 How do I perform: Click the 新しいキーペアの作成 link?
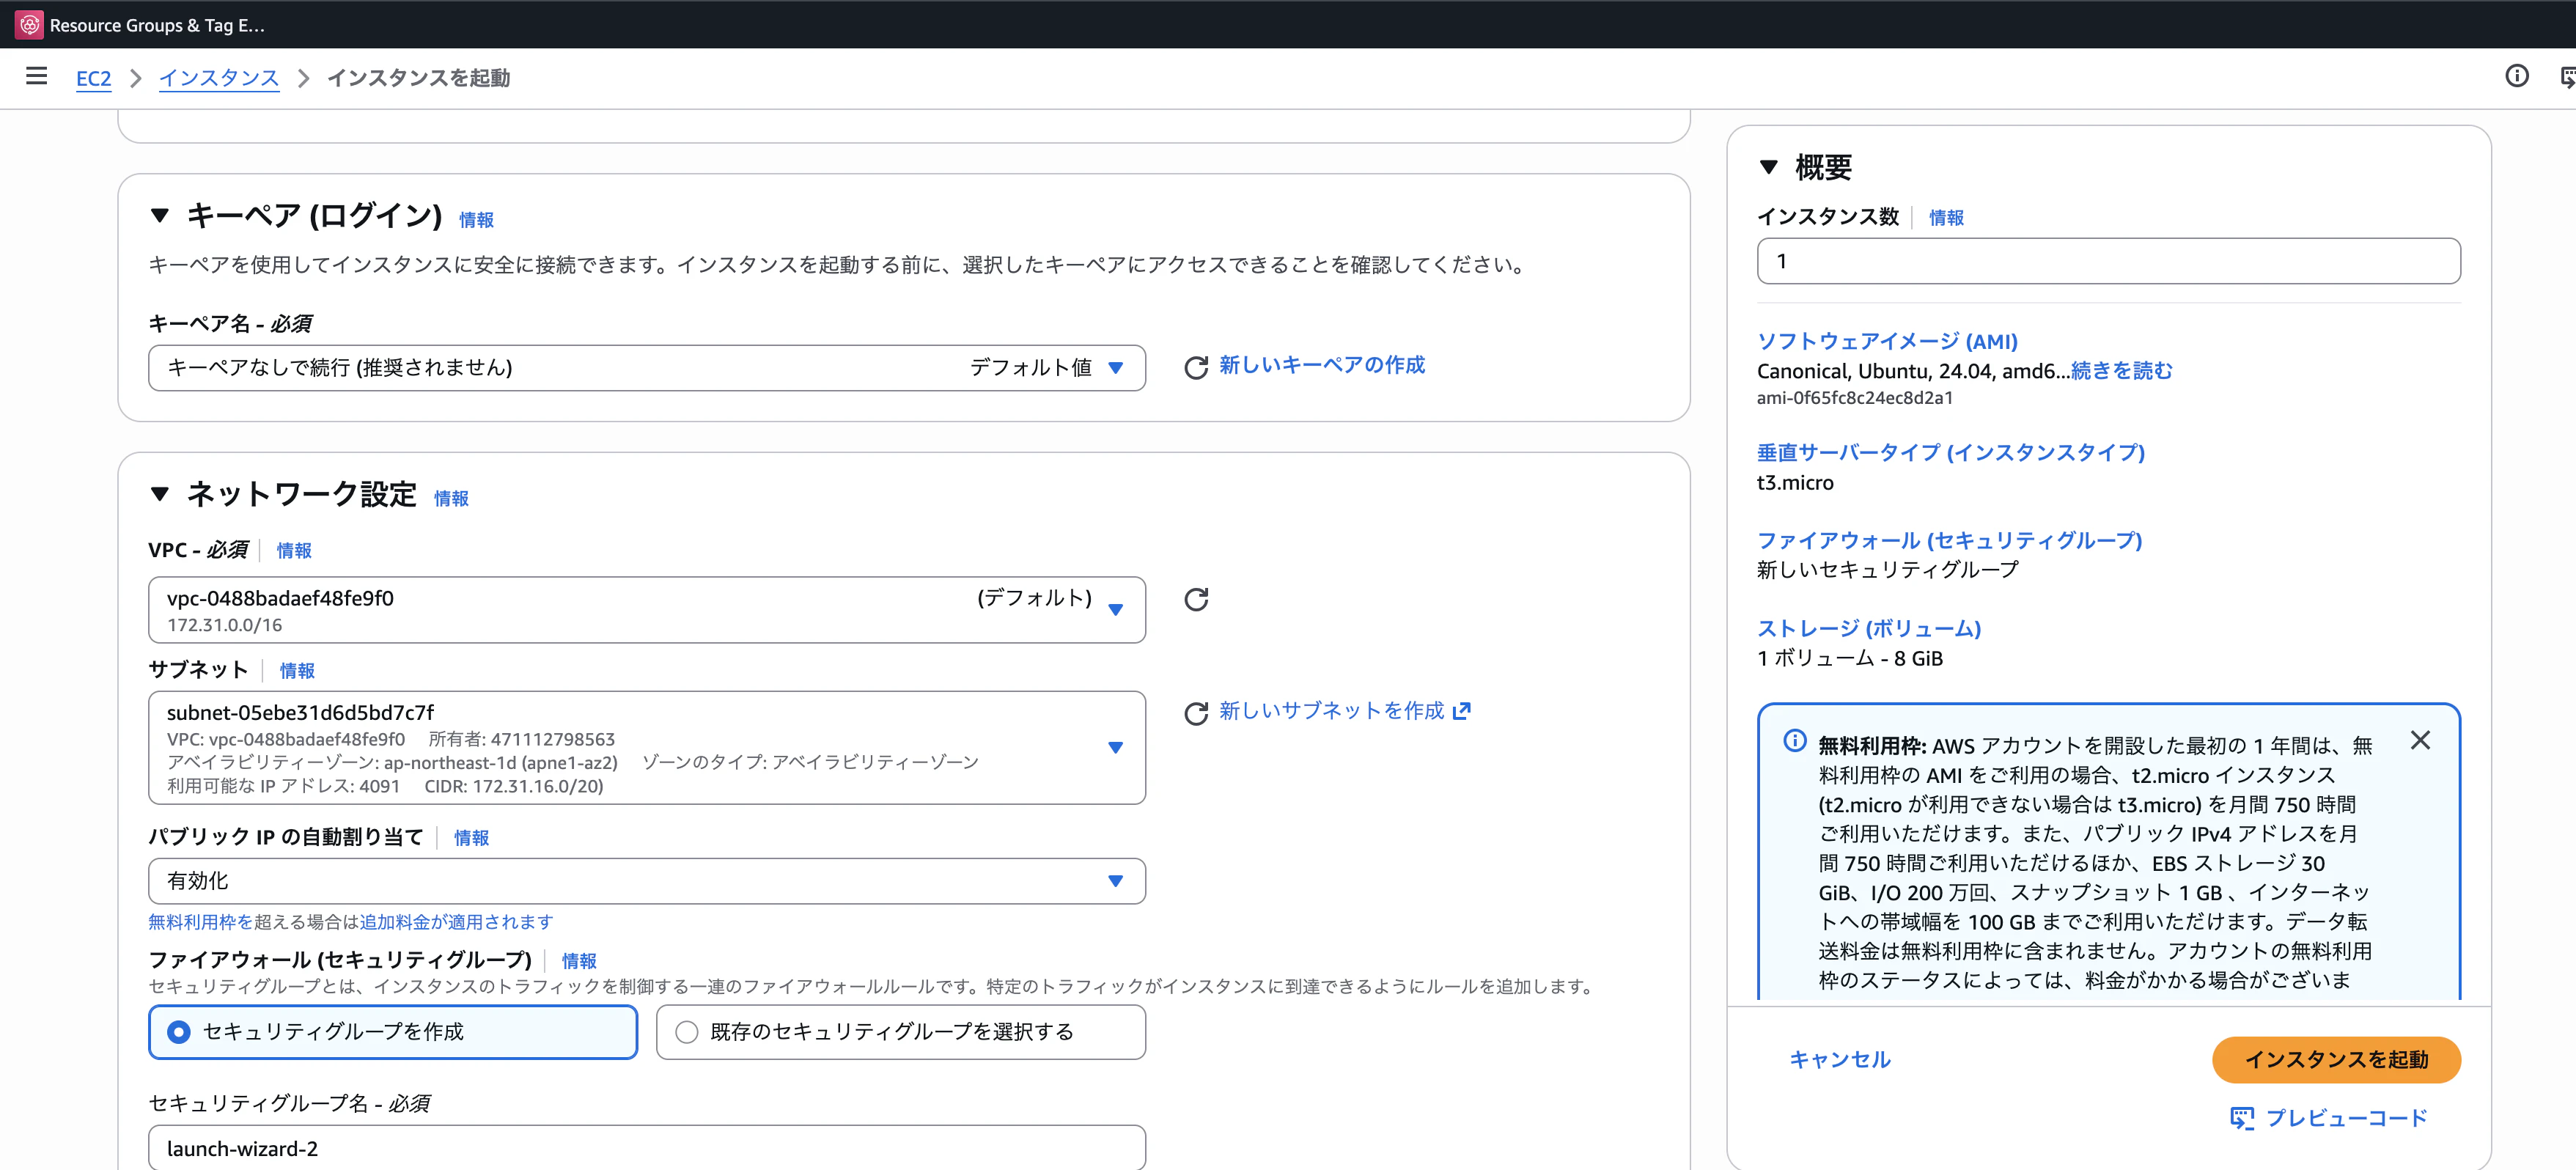[1321, 365]
